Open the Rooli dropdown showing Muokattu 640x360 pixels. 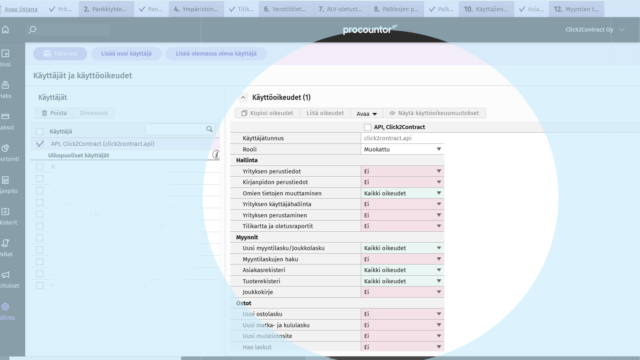pos(402,149)
